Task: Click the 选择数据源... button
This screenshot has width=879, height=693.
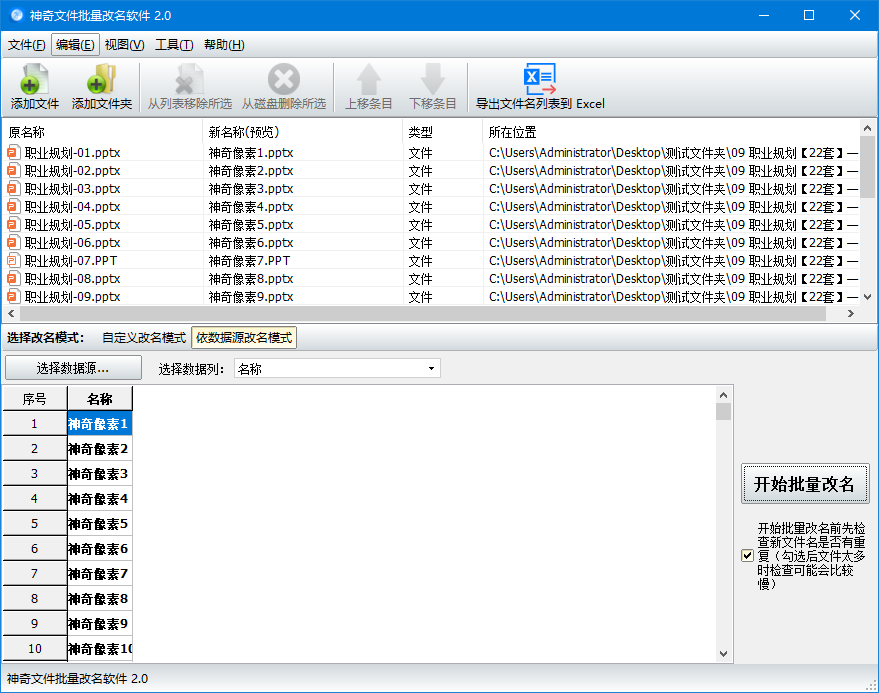Action: point(73,368)
